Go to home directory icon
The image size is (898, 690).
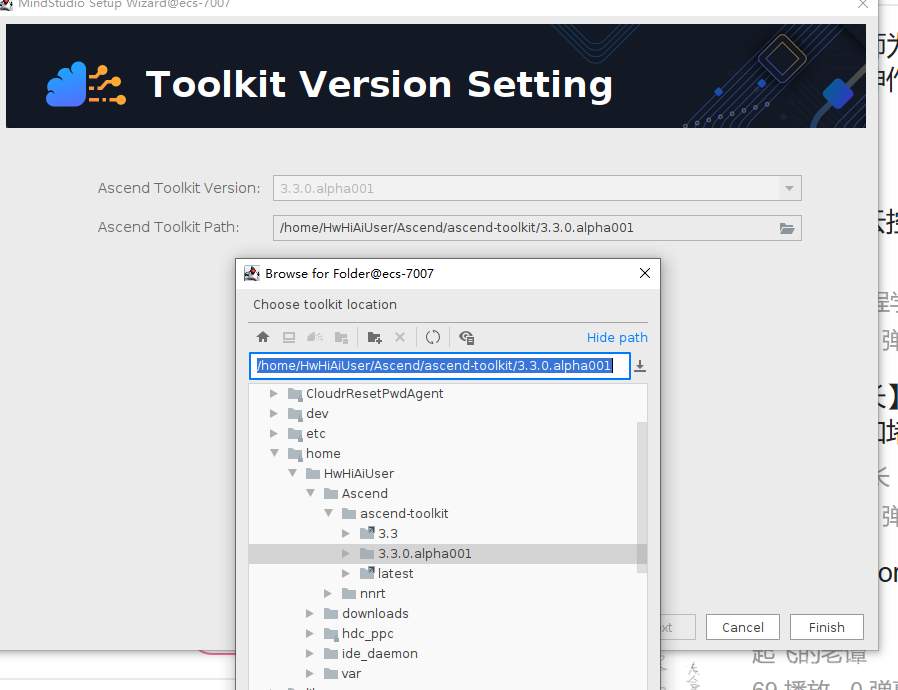(263, 337)
